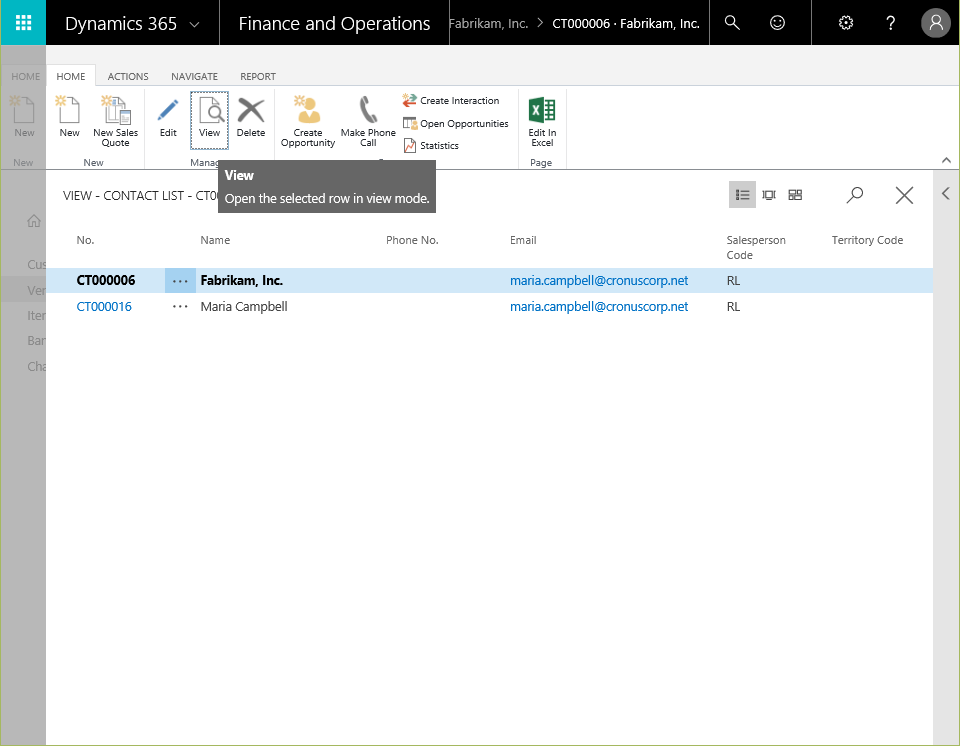Click the Finance and Operations title
Screen dimensions: 960x746
[x=334, y=23]
